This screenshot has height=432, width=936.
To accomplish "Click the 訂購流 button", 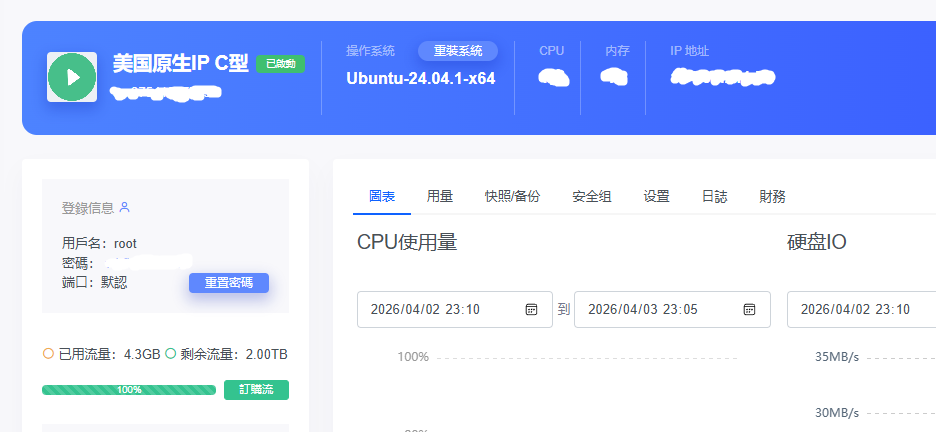I will 256,390.
